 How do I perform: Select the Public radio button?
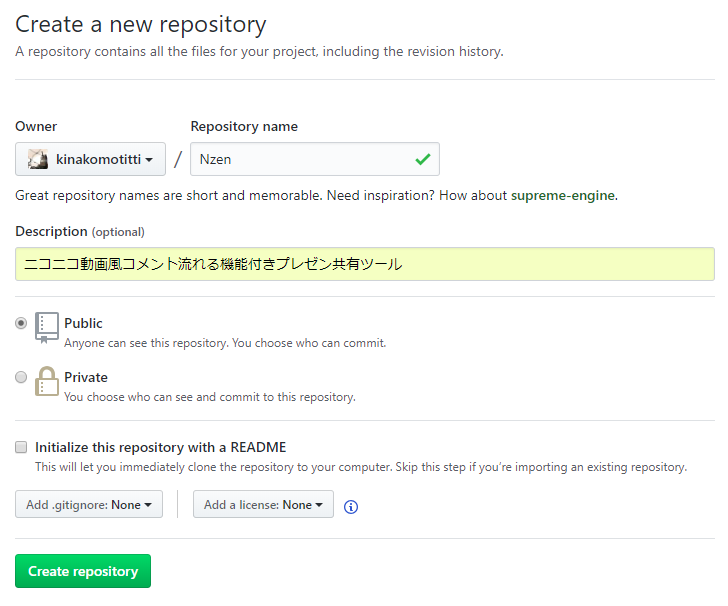21,323
